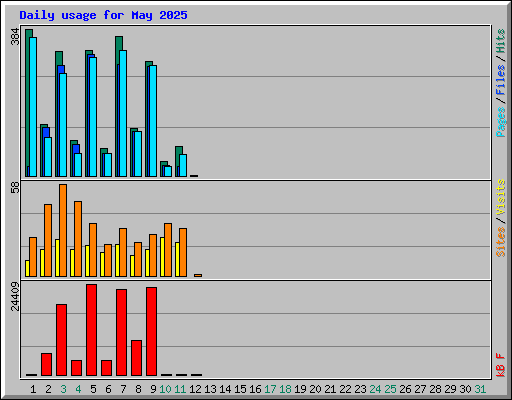Click day 24 on the x-axis
This screenshot has width=512, height=400.
click(x=375, y=389)
